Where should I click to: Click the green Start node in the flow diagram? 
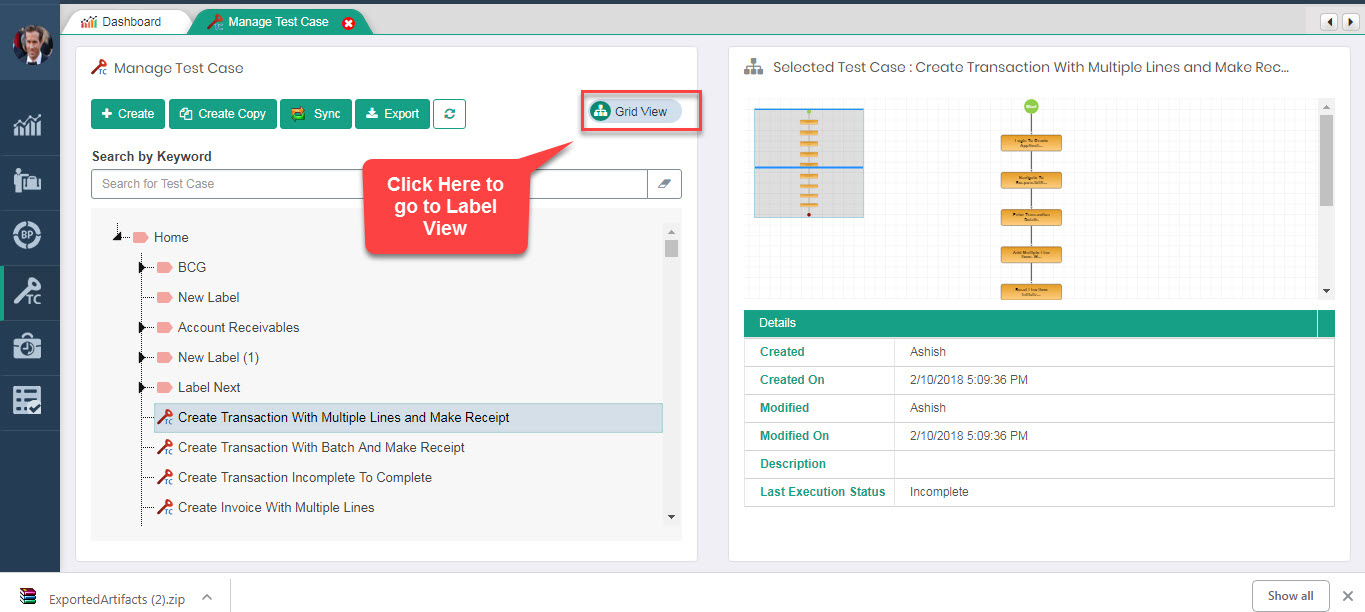click(1030, 106)
